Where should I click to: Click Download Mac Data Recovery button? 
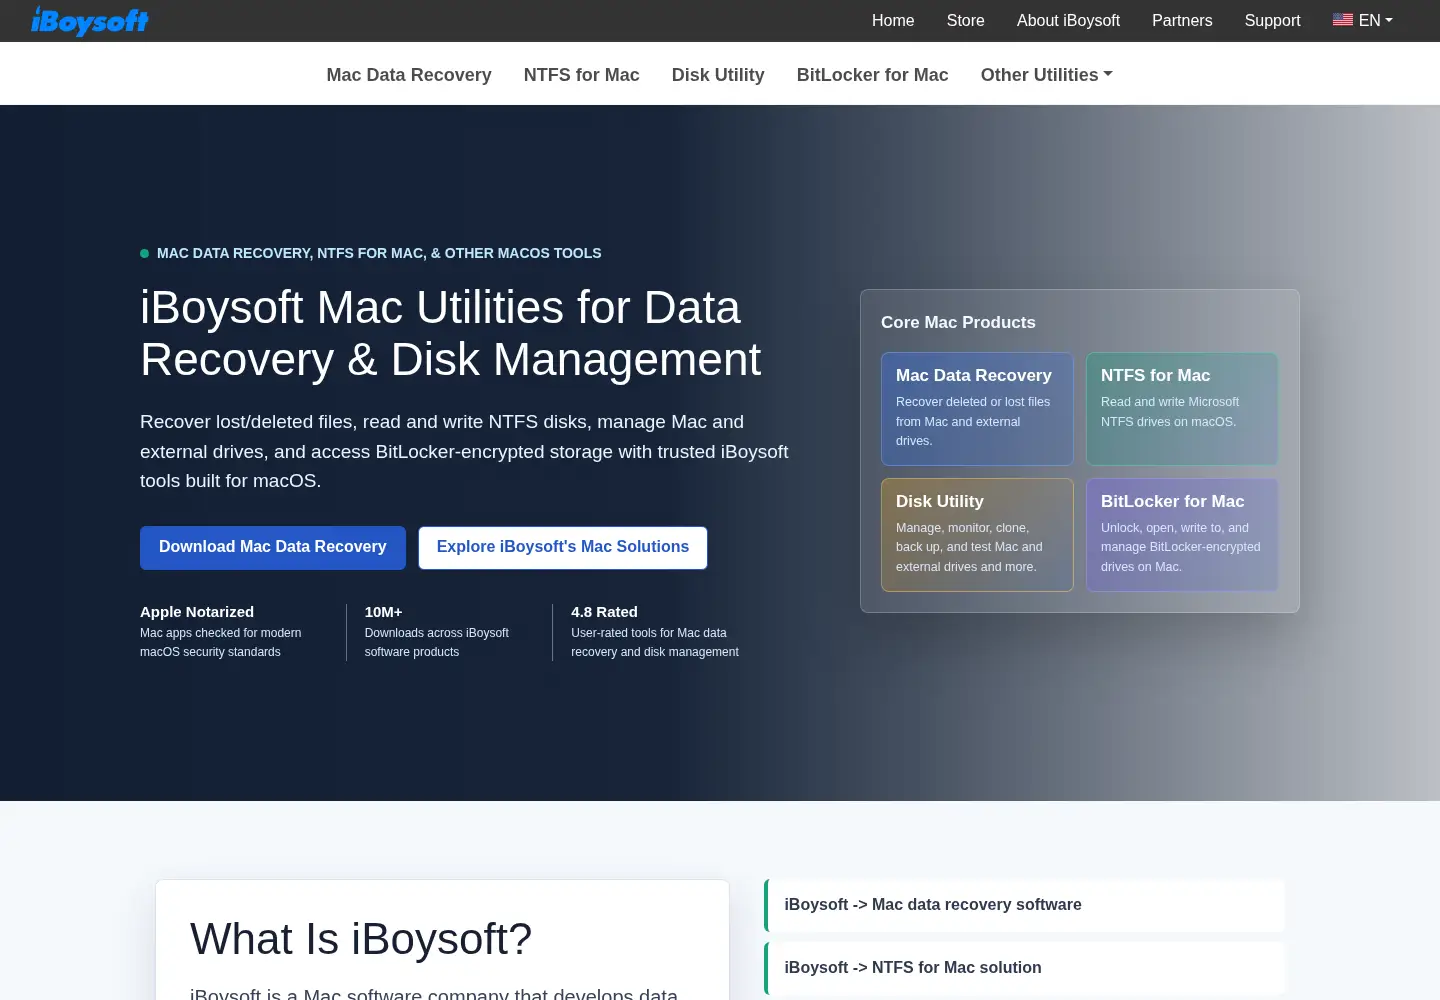point(273,548)
